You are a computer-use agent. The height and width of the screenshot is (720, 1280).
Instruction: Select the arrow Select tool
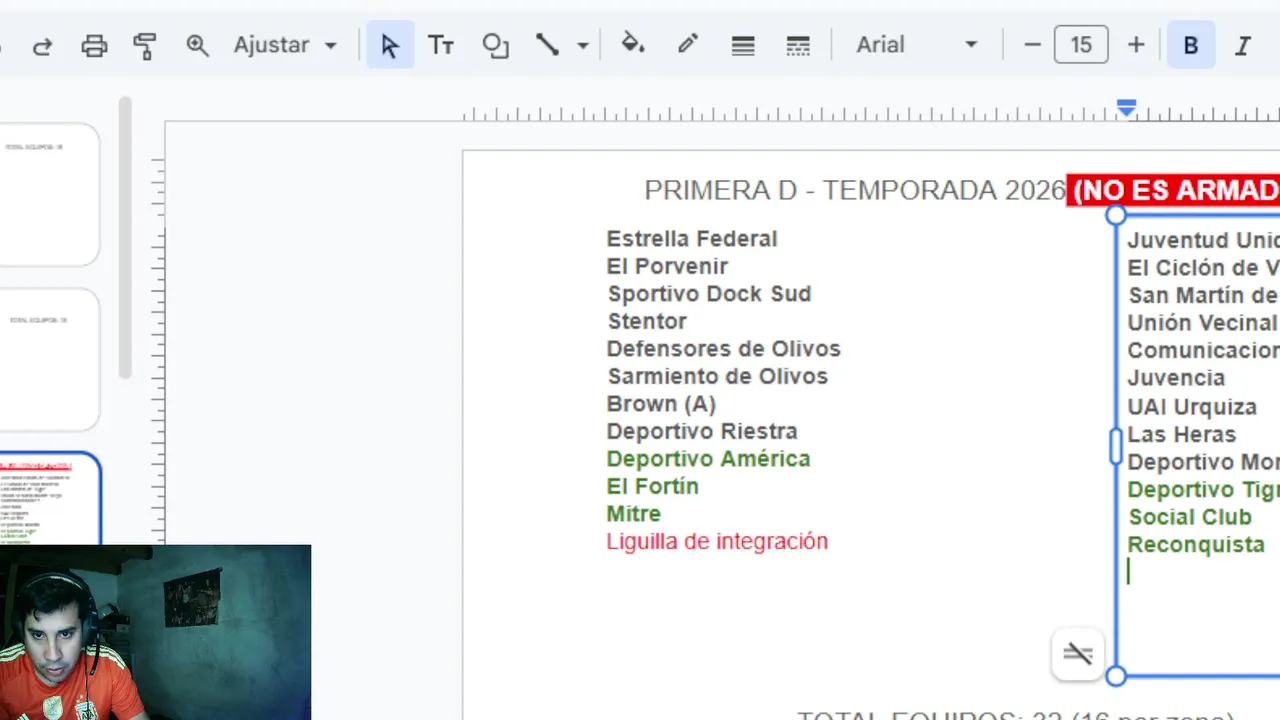pyautogui.click(x=390, y=45)
